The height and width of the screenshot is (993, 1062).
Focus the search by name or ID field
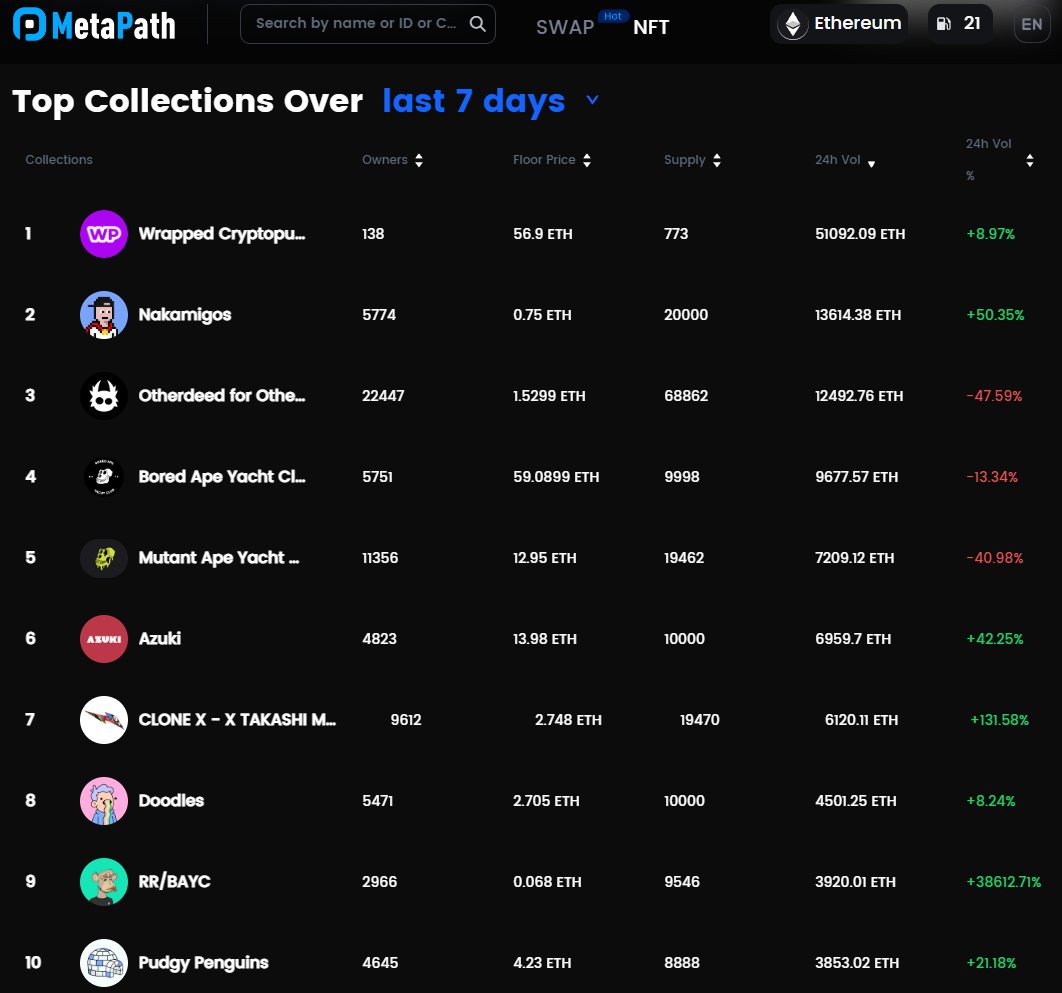point(367,24)
